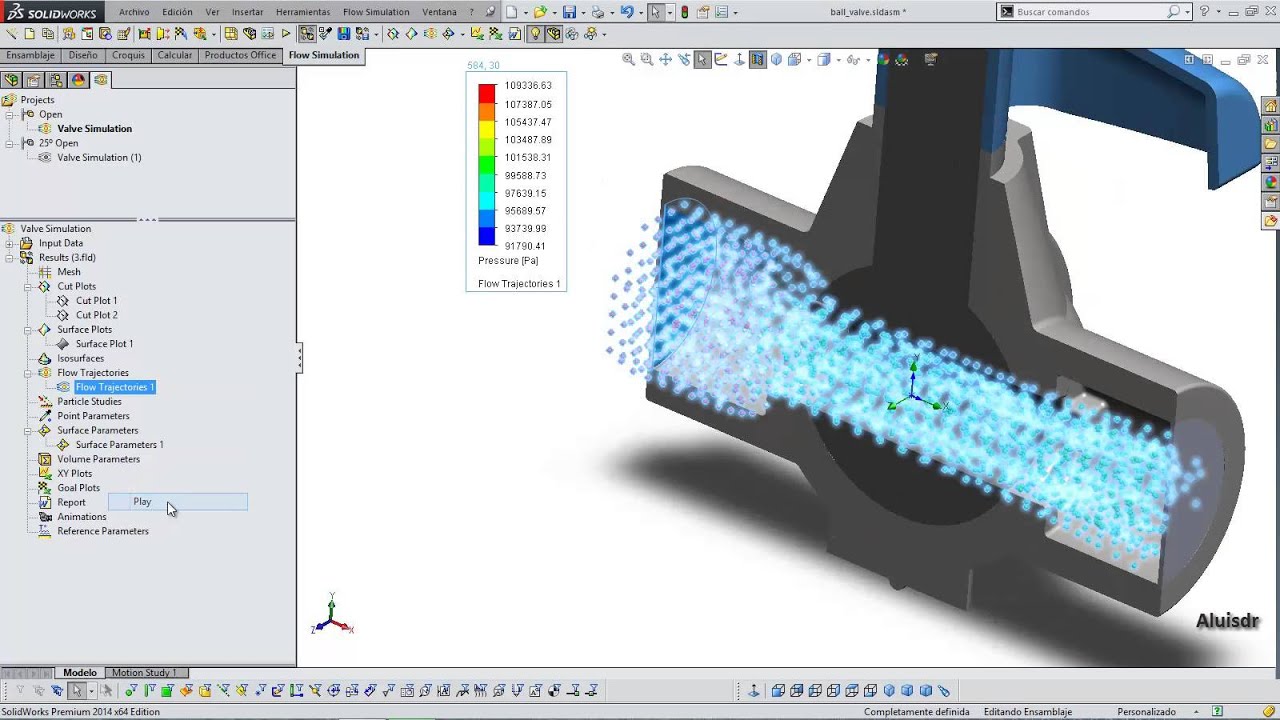Toggle the display lightbulb icon in Flow toolbar

click(x=535, y=34)
